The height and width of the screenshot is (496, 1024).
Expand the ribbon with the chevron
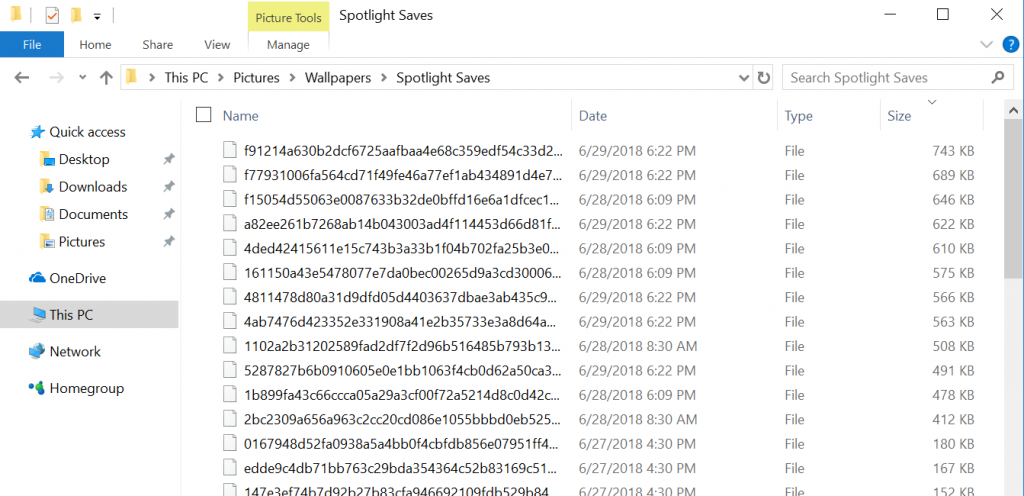(x=986, y=44)
